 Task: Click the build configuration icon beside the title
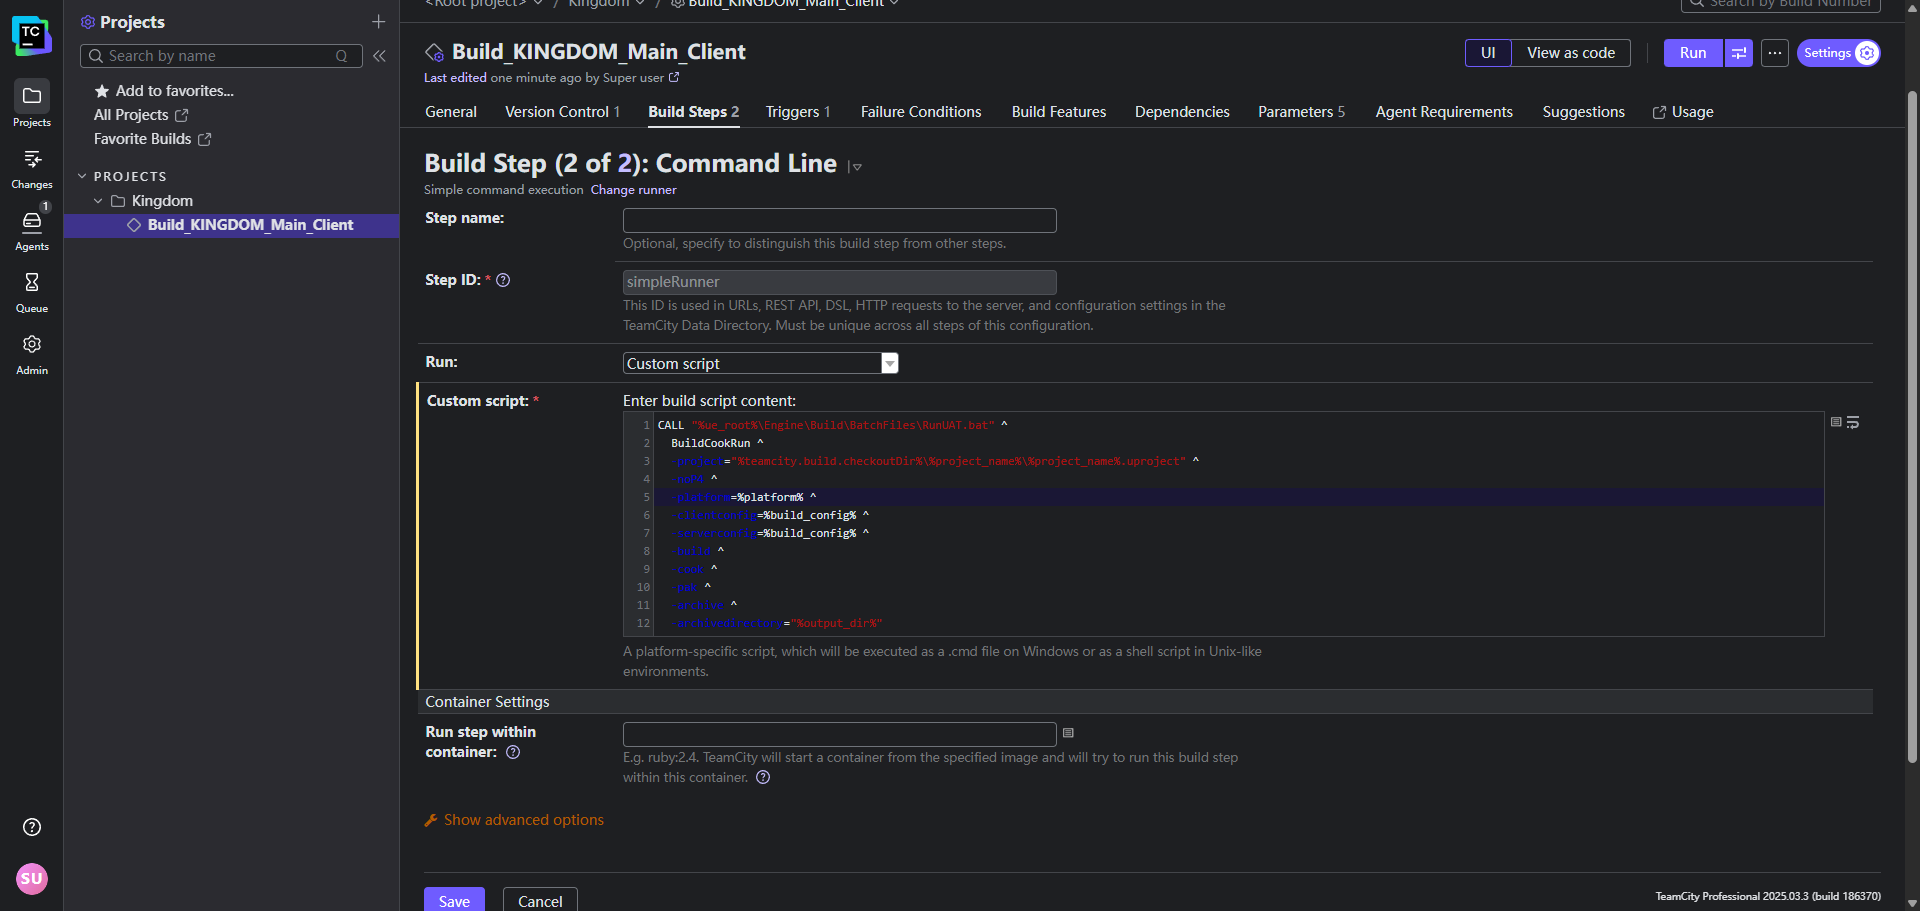[x=435, y=52]
